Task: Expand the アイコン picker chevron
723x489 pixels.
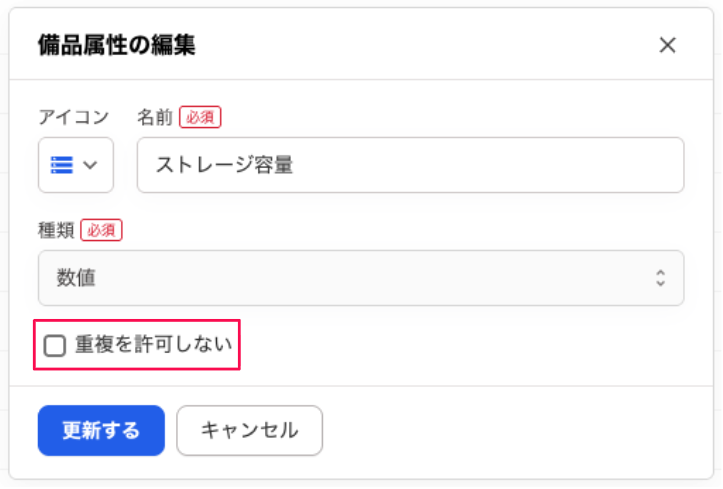Action: 91,165
